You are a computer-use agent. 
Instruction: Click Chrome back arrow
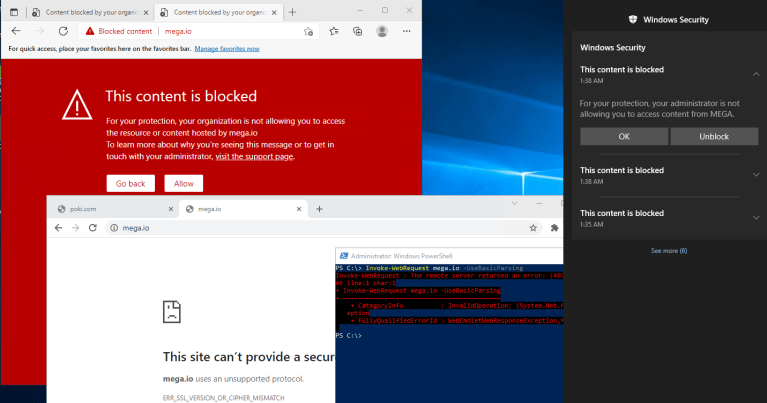pyautogui.click(x=58, y=228)
